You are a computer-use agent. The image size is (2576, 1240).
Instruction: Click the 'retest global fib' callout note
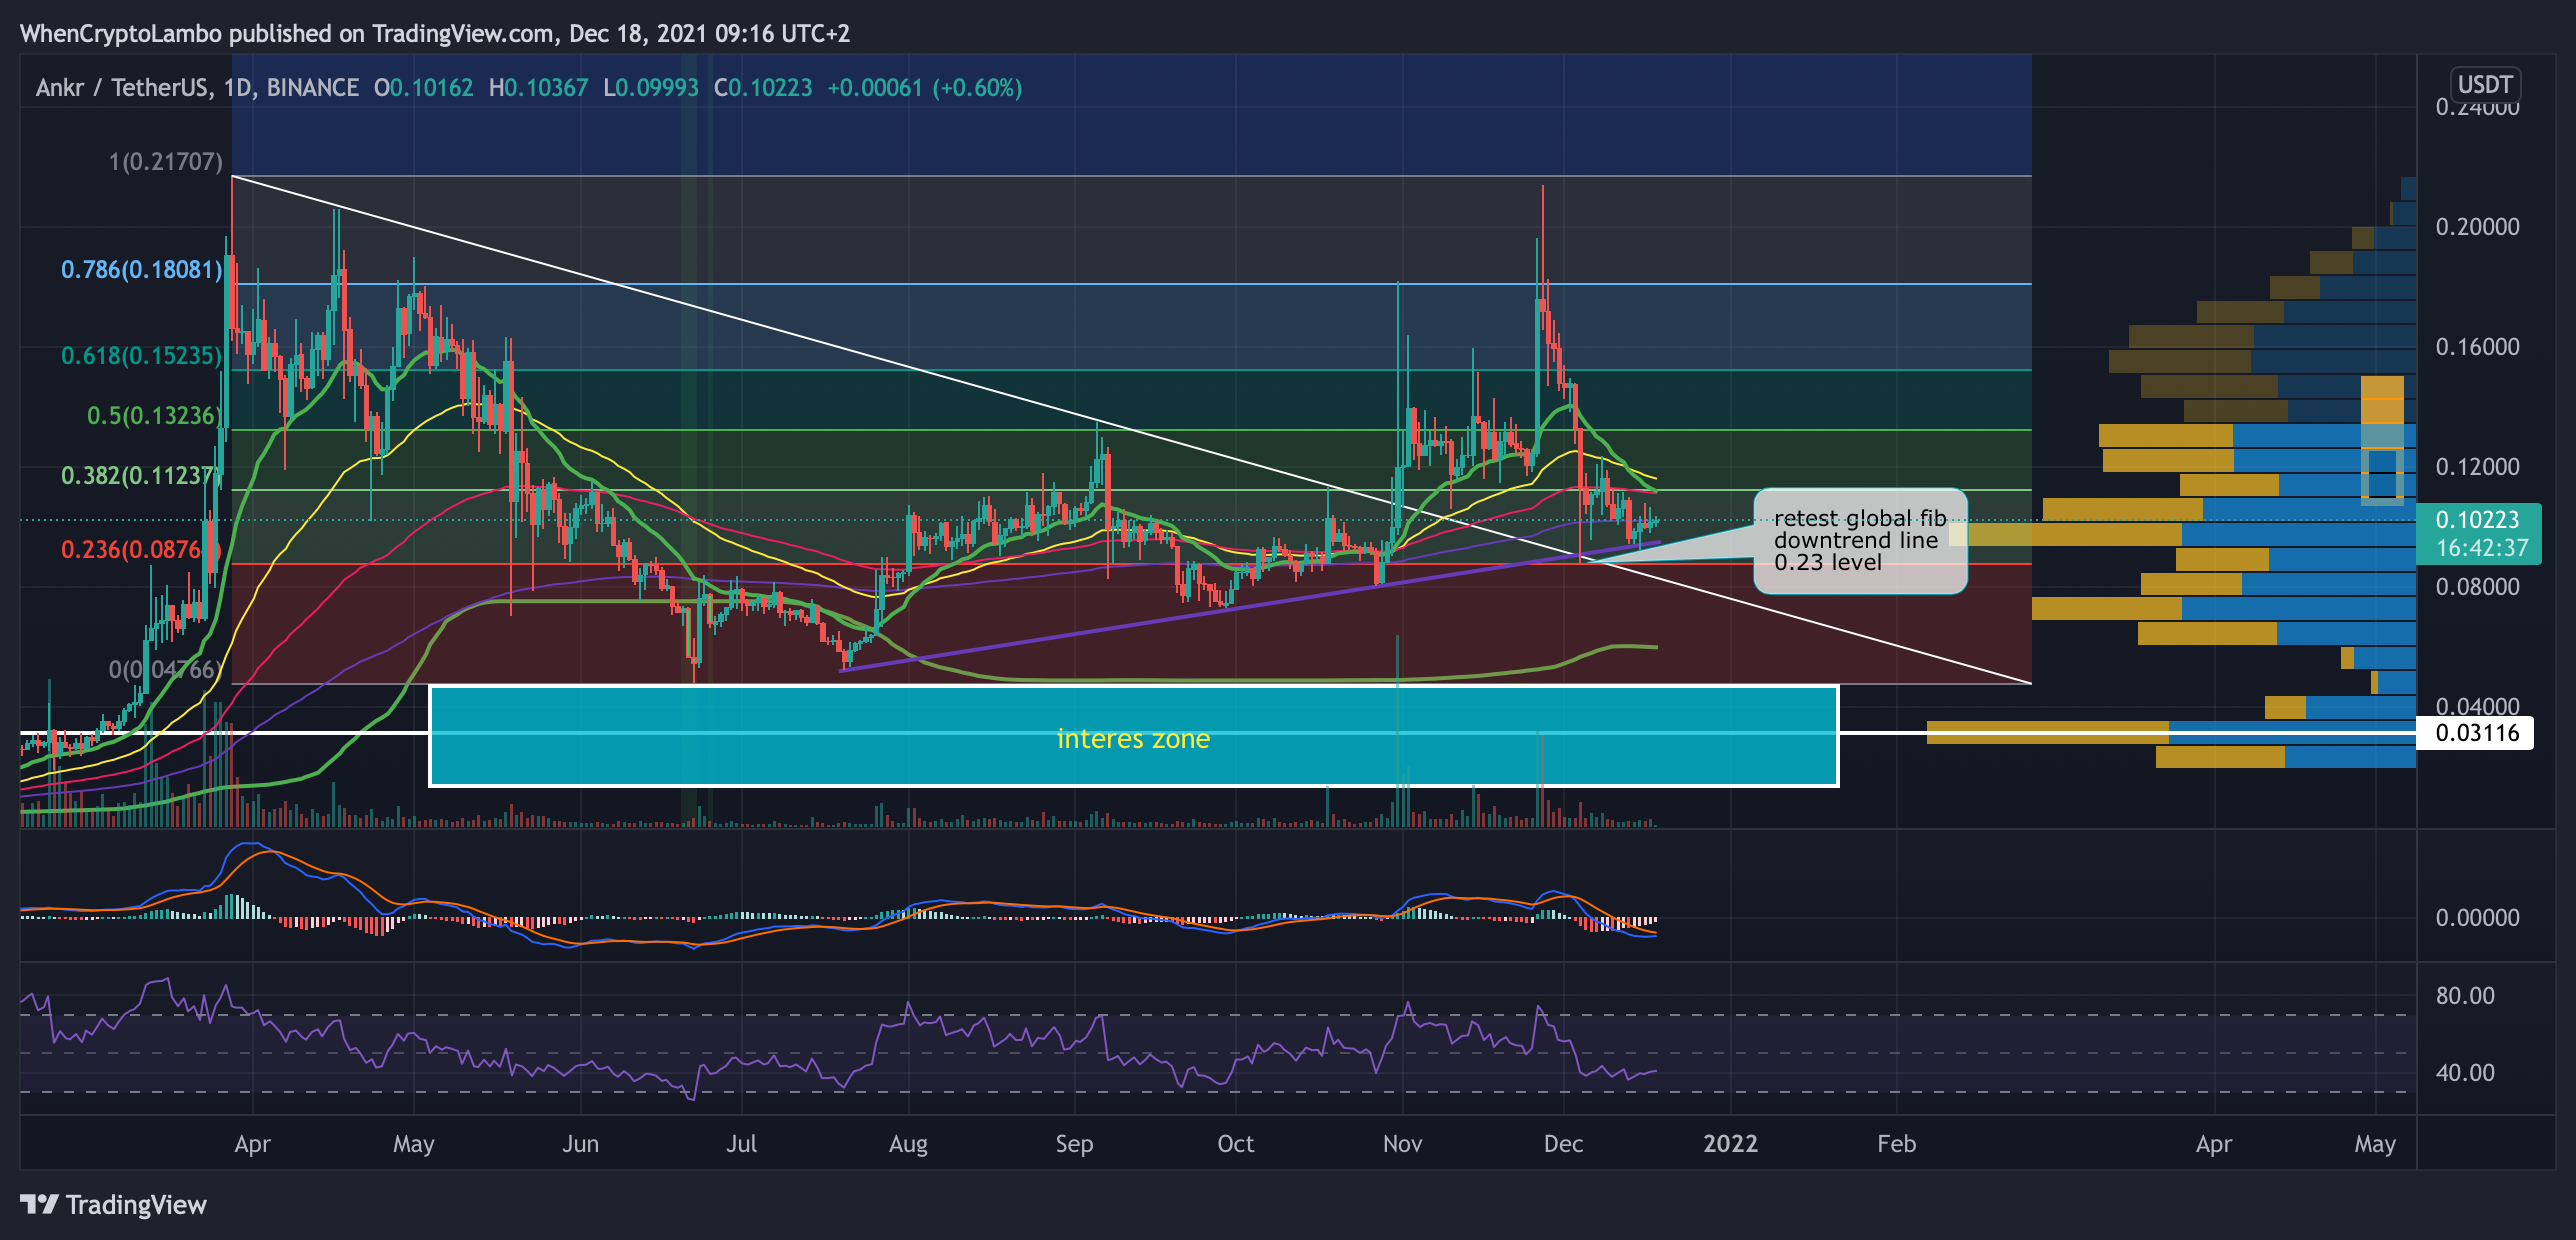pyautogui.click(x=1860, y=541)
